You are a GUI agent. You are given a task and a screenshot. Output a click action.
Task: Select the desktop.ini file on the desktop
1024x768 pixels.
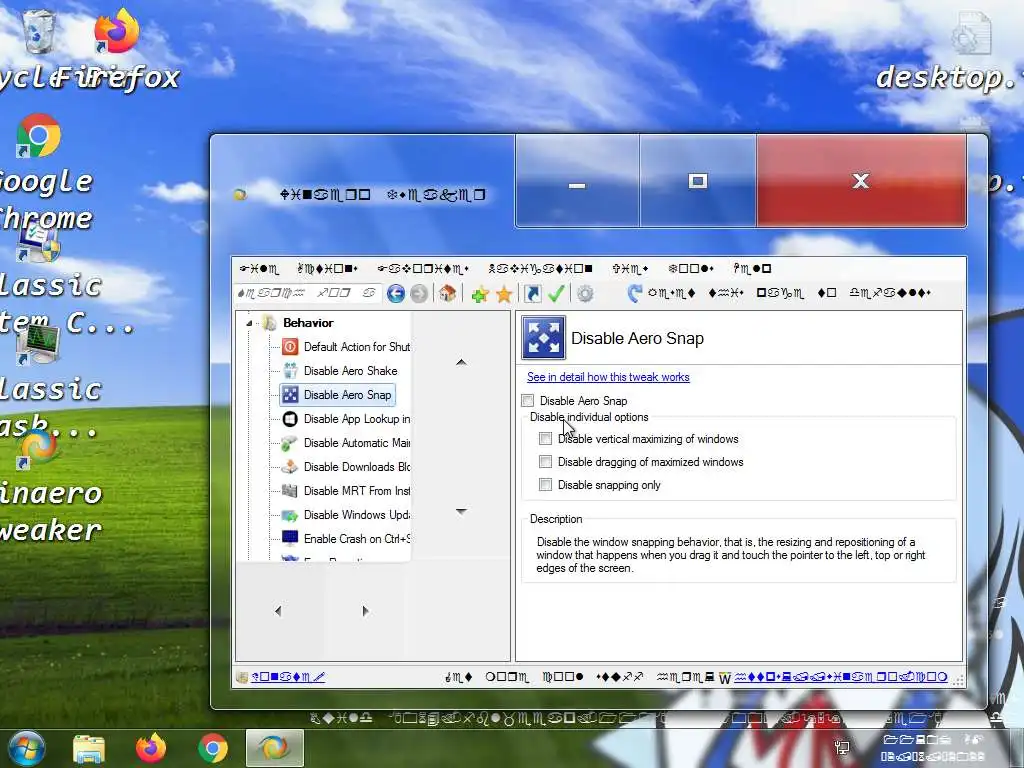pos(970,34)
